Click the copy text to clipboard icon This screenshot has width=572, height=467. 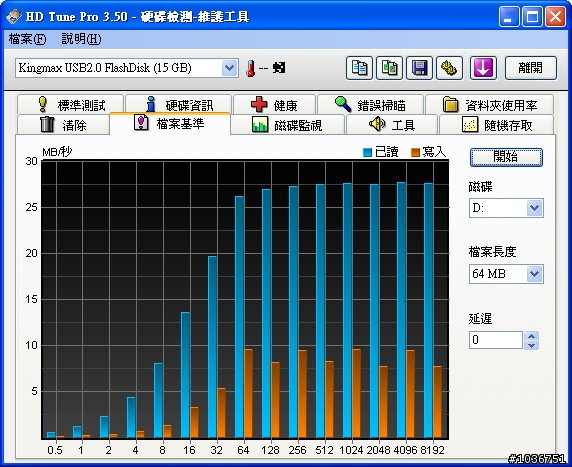(x=359, y=68)
